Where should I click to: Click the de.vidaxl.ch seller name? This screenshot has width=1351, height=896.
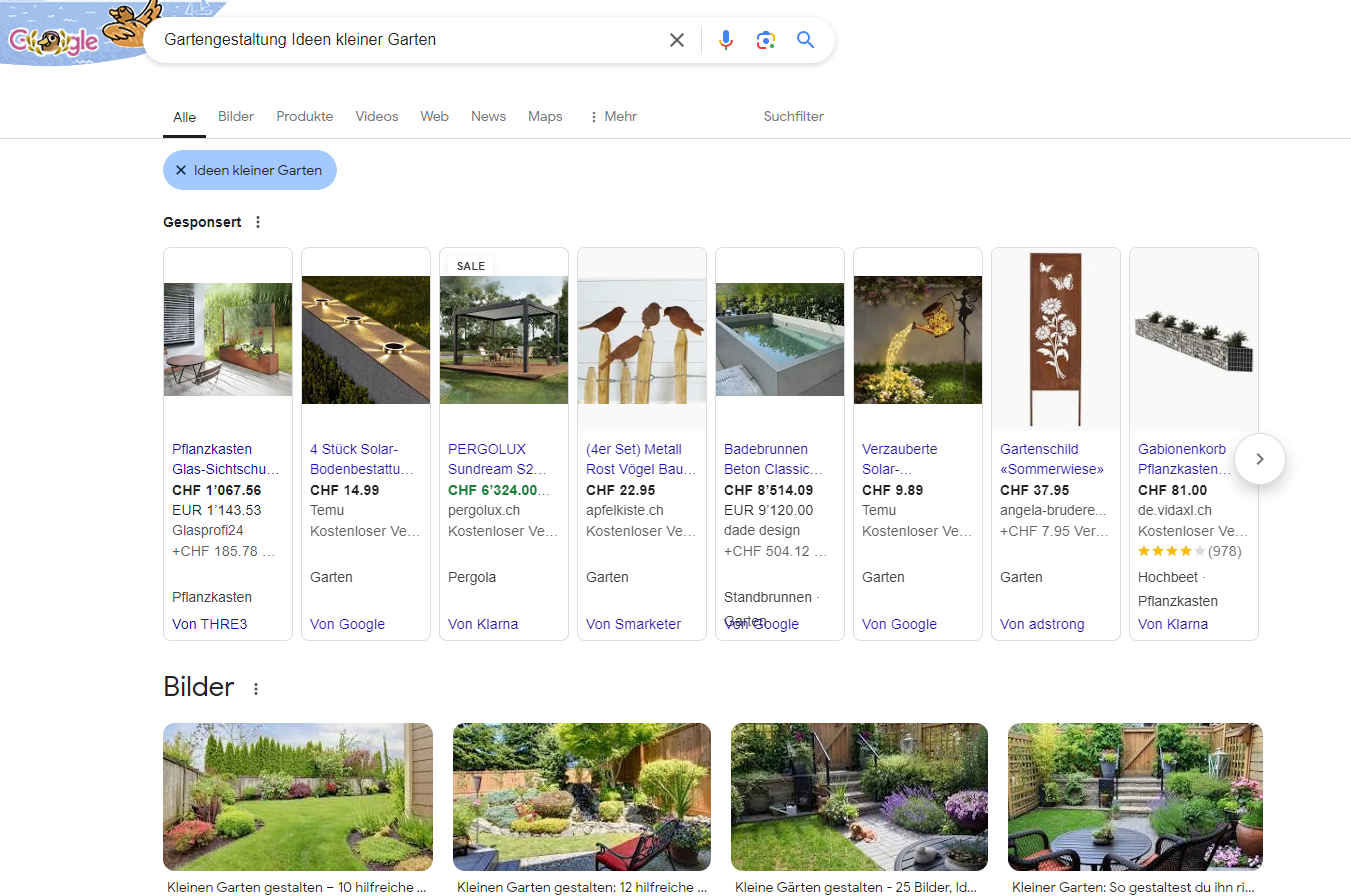tap(1175, 511)
